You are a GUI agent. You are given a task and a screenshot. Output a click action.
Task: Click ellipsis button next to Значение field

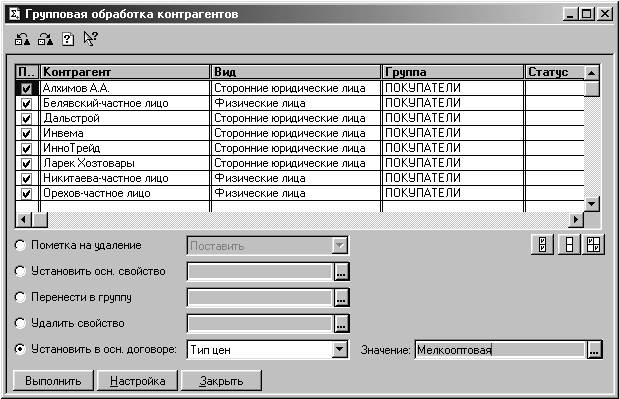(595, 350)
